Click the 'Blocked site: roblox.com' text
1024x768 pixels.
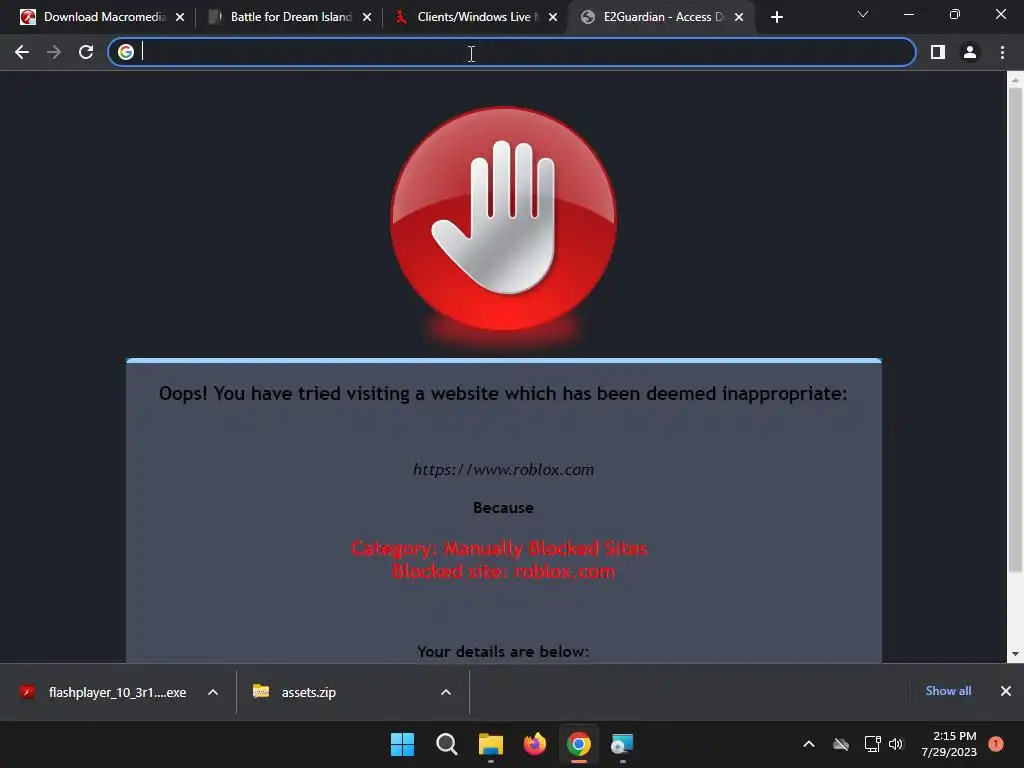coord(504,571)
